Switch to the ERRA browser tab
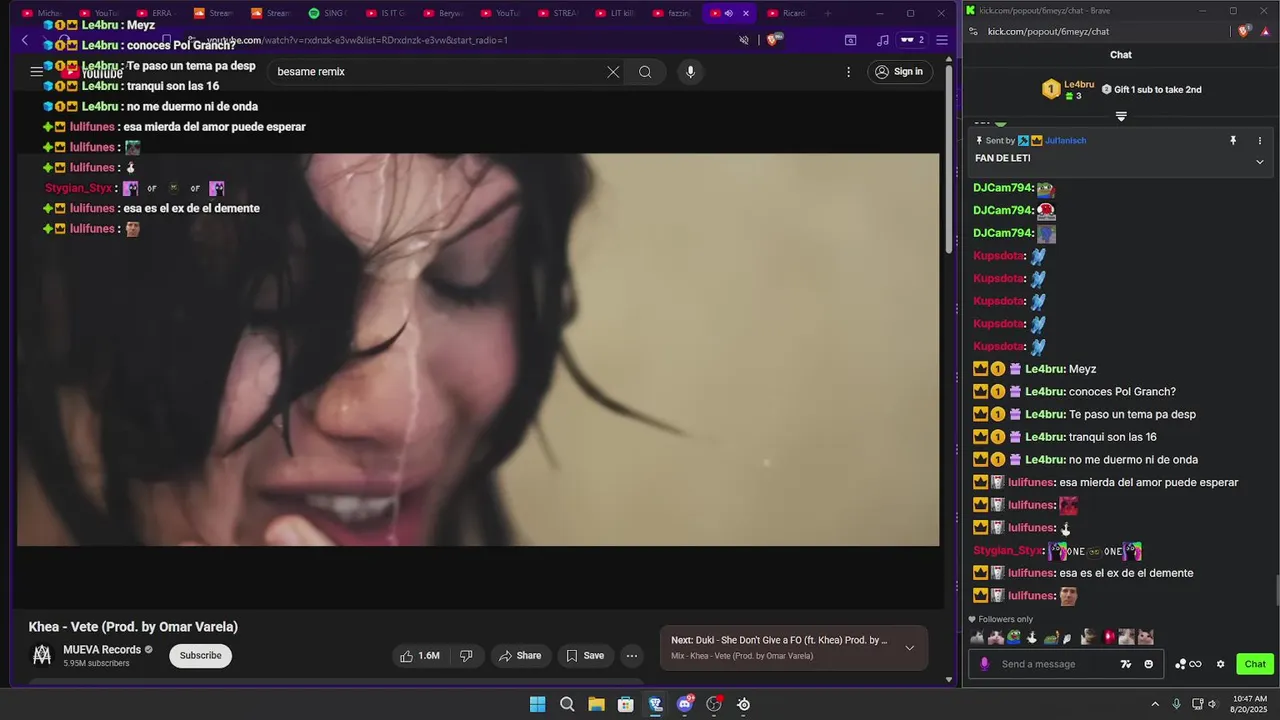This screenshot has width=1280, height=720. pyautogui.click(x=162, y=13)
